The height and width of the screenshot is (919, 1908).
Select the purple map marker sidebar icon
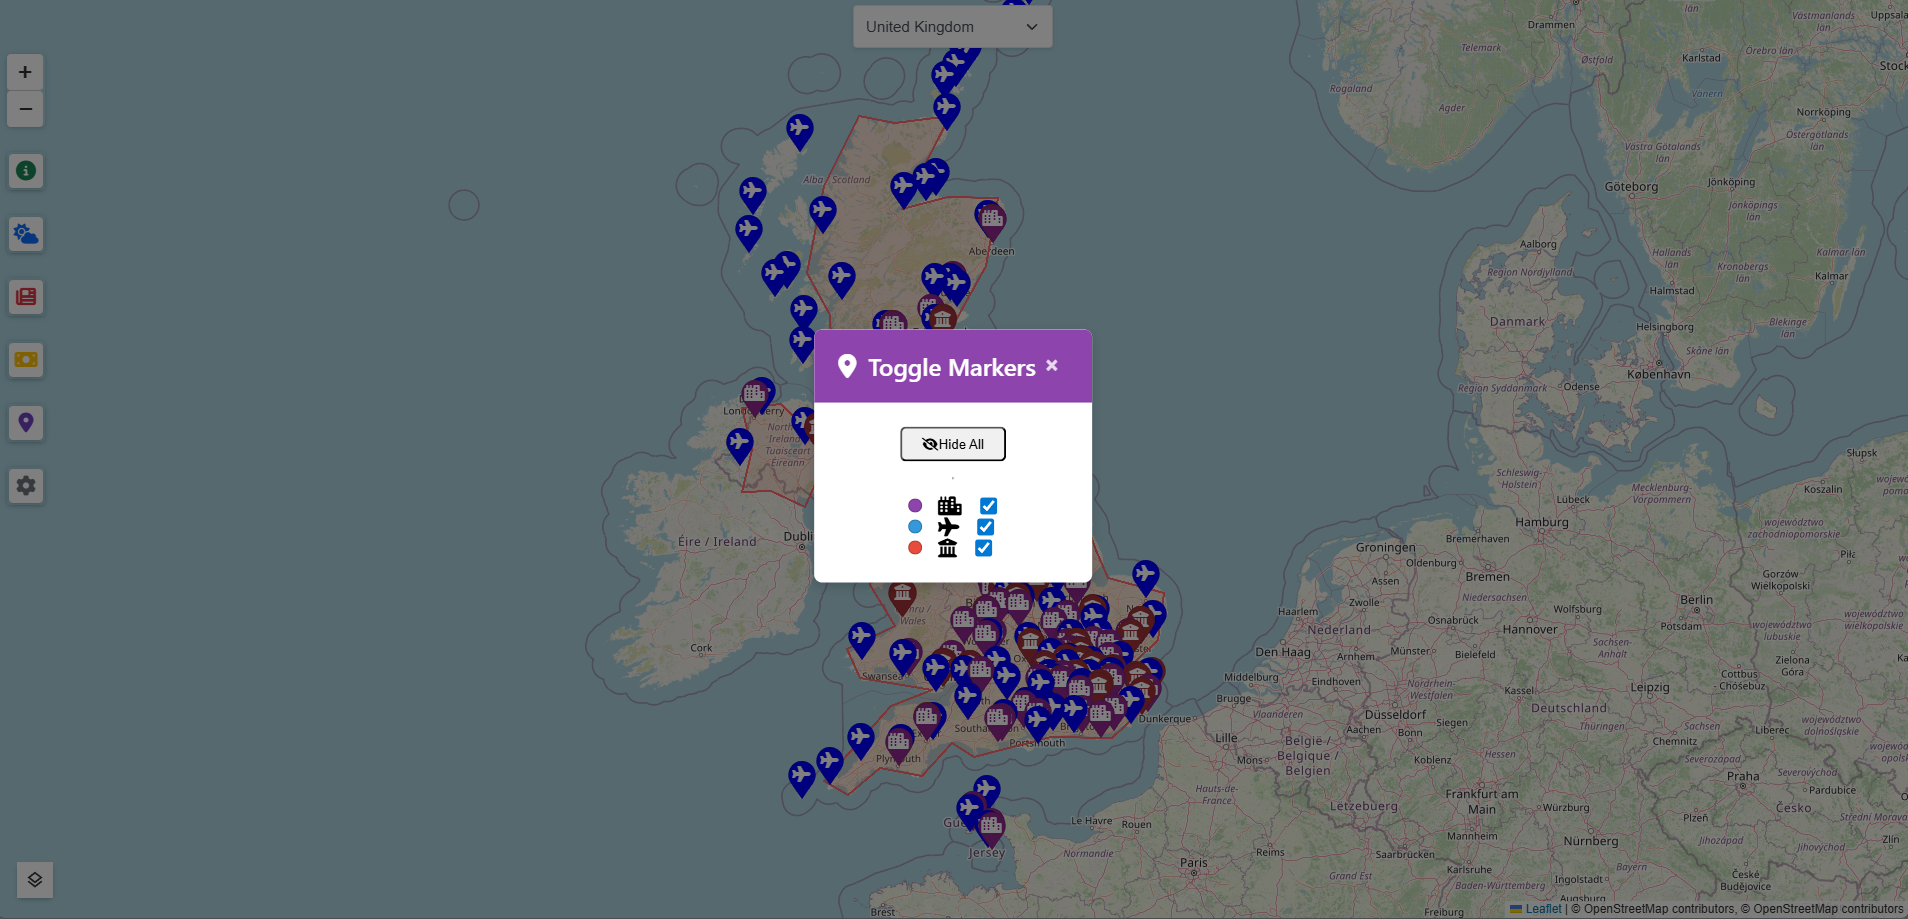[x=25, y=422]
